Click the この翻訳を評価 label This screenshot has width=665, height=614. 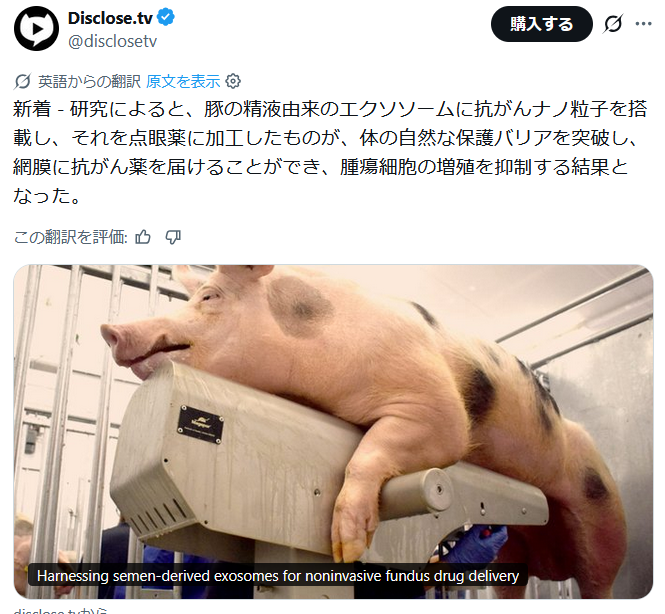click(70, 237)
